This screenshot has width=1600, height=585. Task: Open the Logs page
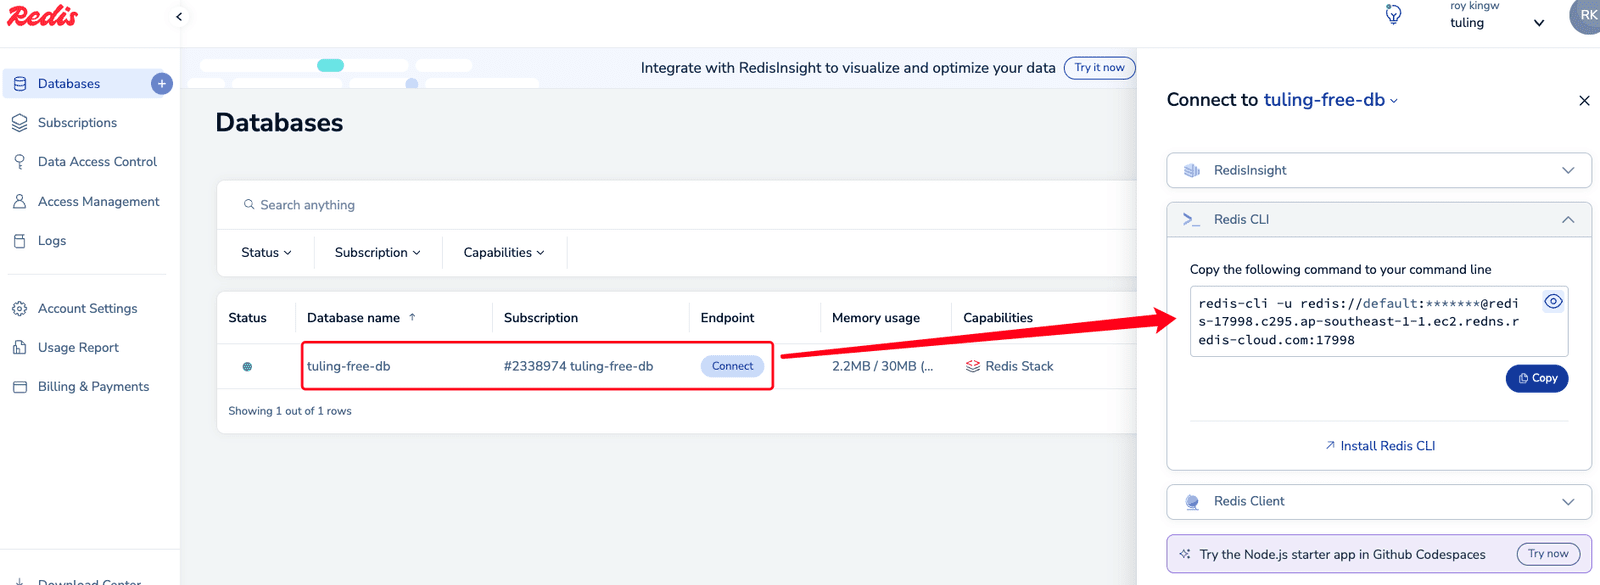52,241
